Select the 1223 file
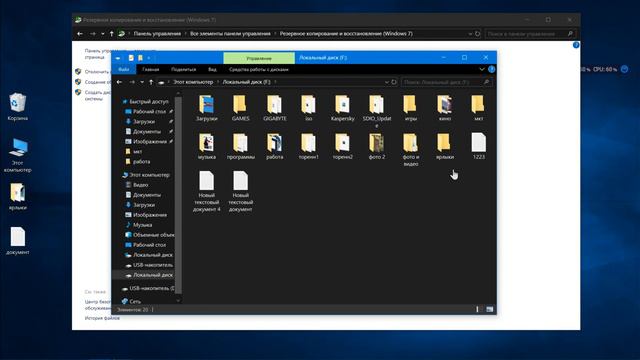This screenshot has width=640, height=360. click(478, 146)
